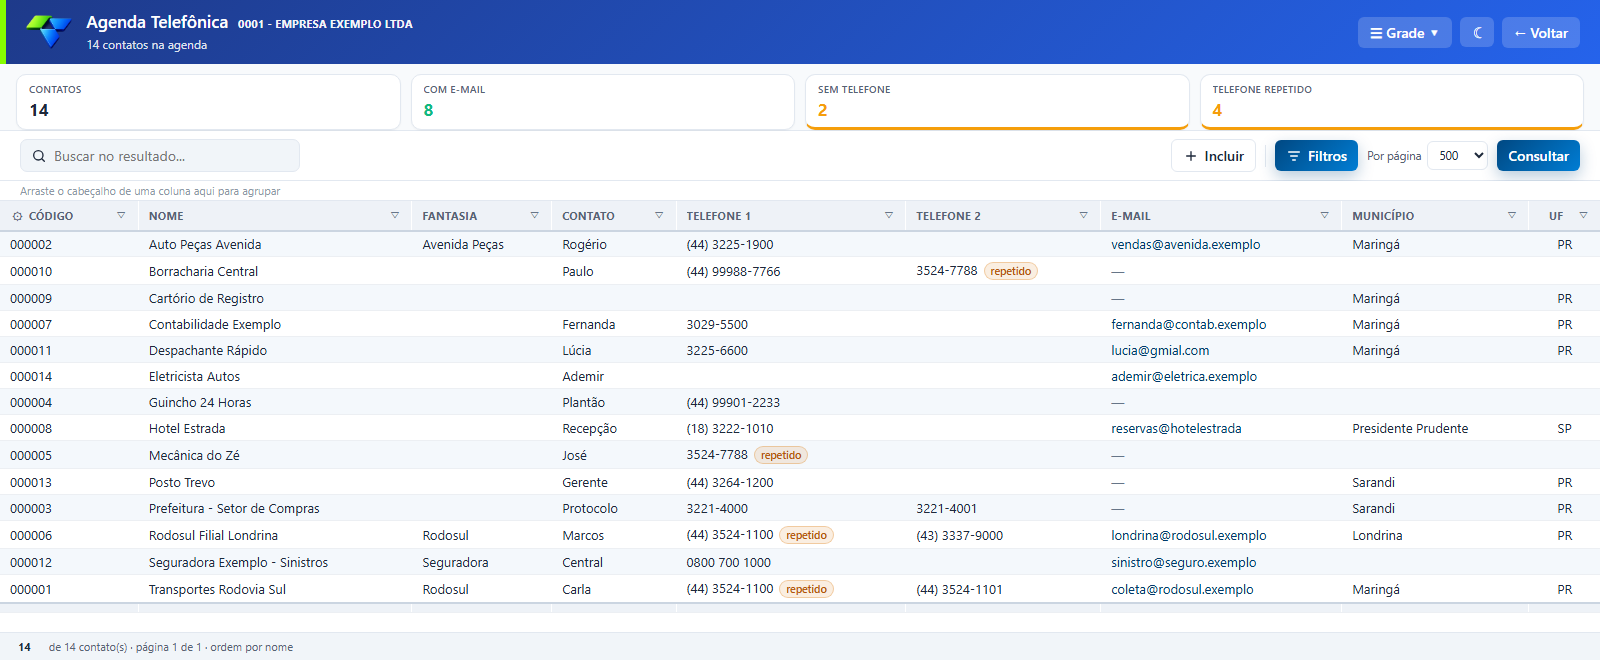
Task: Select Seguradora Exemplo - Sinistros row
Action: tap(800, 562)
